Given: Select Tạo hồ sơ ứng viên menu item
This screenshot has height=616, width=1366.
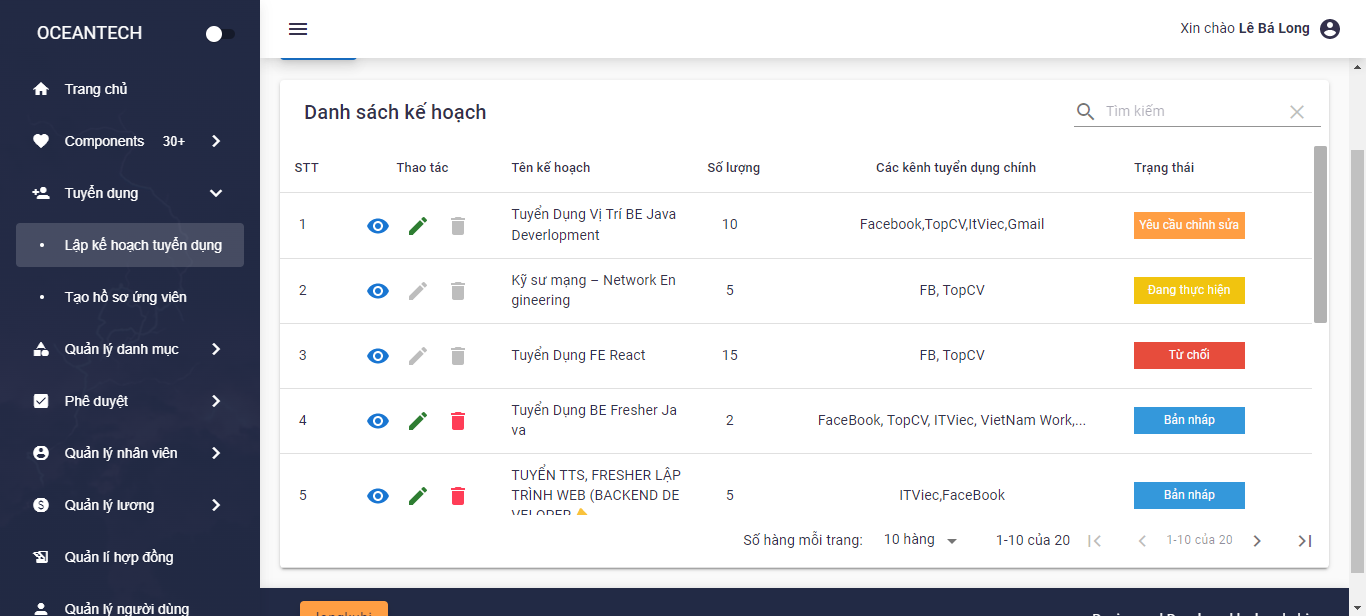Looking at the screenshot, I should (x=130, y=297).
